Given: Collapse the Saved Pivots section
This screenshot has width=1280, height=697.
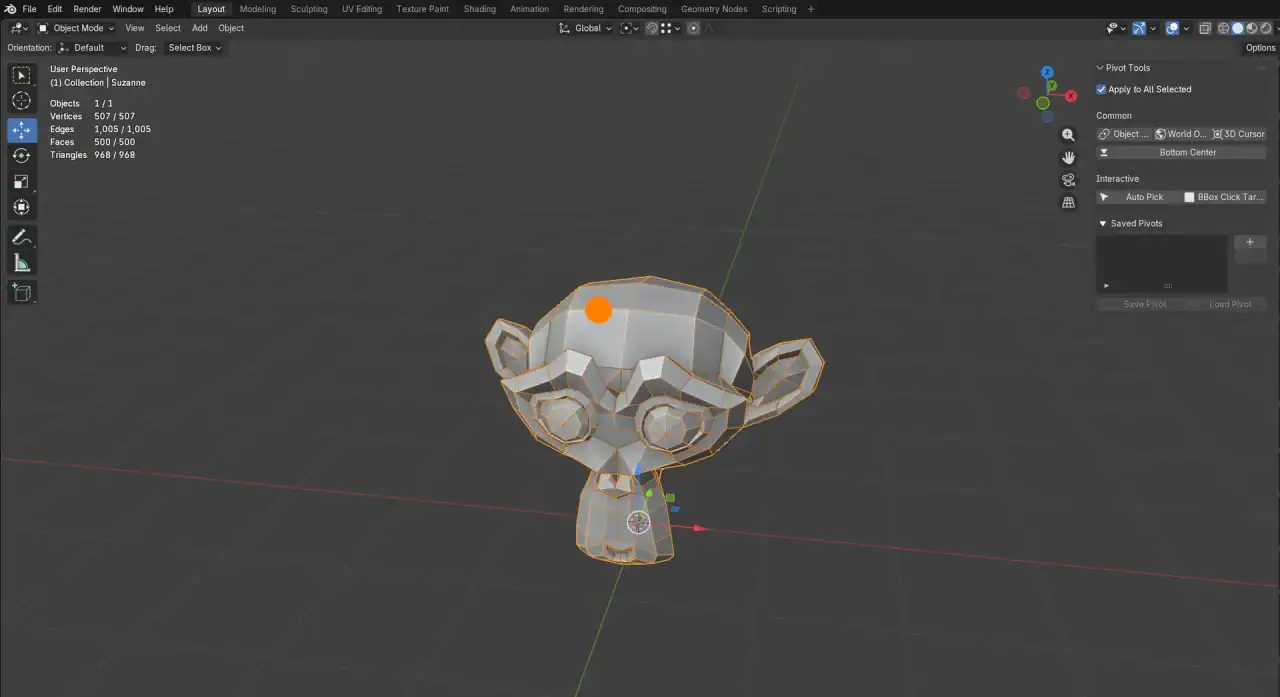Looking at the screenshot, I should click(1103, 224).
